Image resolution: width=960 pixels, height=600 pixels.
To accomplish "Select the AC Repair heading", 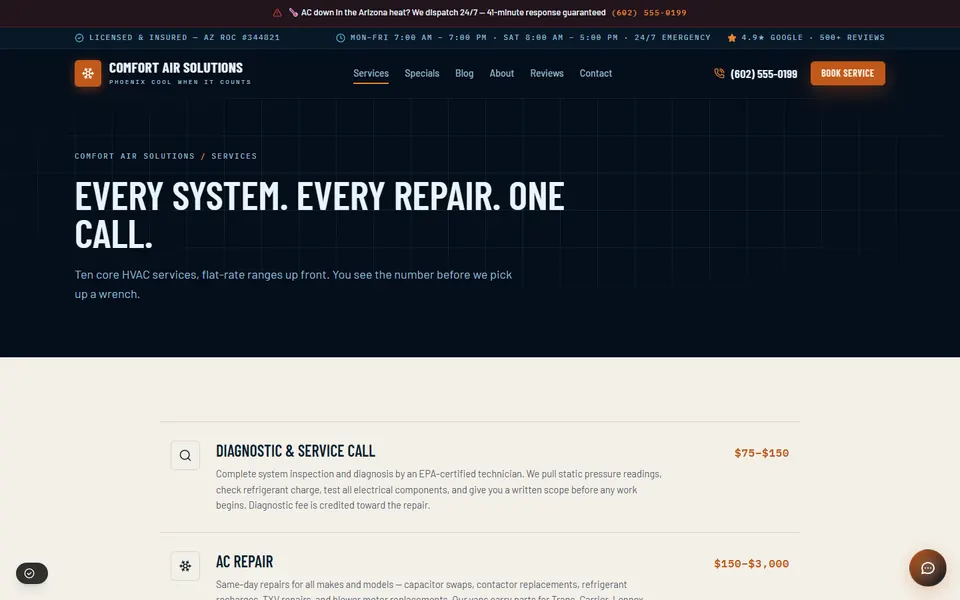I will coord(244,561).
